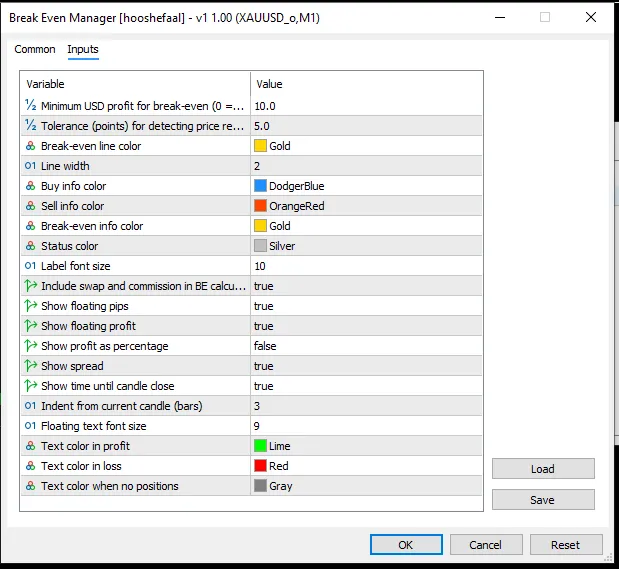619x569 pixels.
Task: Click the DodgerBlue swatch for Buy info color
Action: coord(260,186)
